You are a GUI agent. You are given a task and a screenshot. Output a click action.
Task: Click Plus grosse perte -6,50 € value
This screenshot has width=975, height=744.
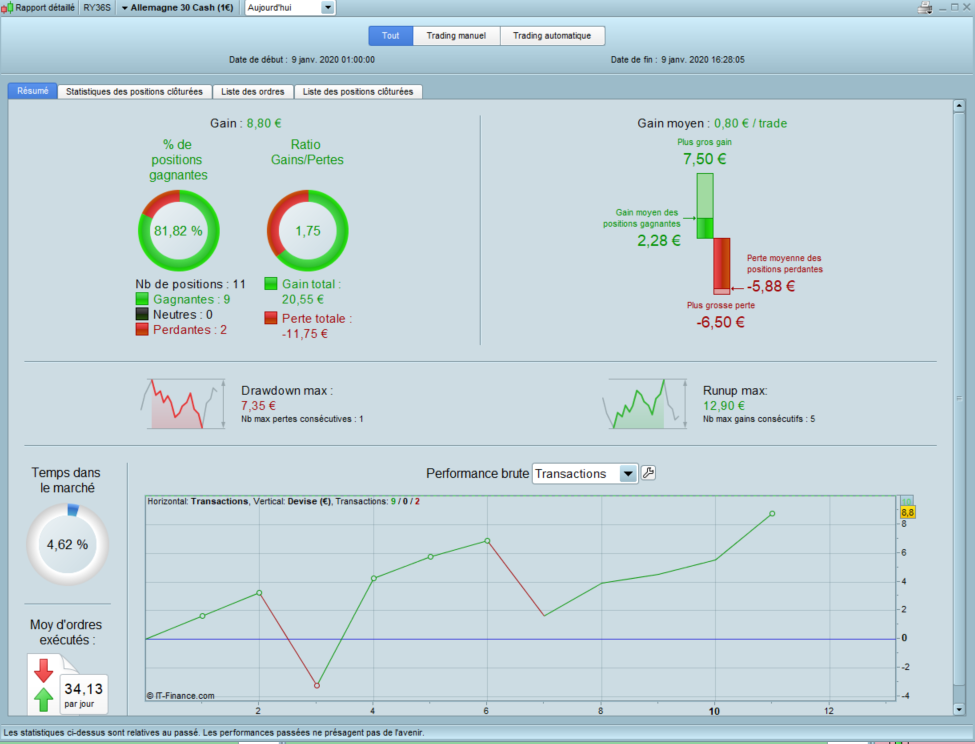(x=720, y=322)
